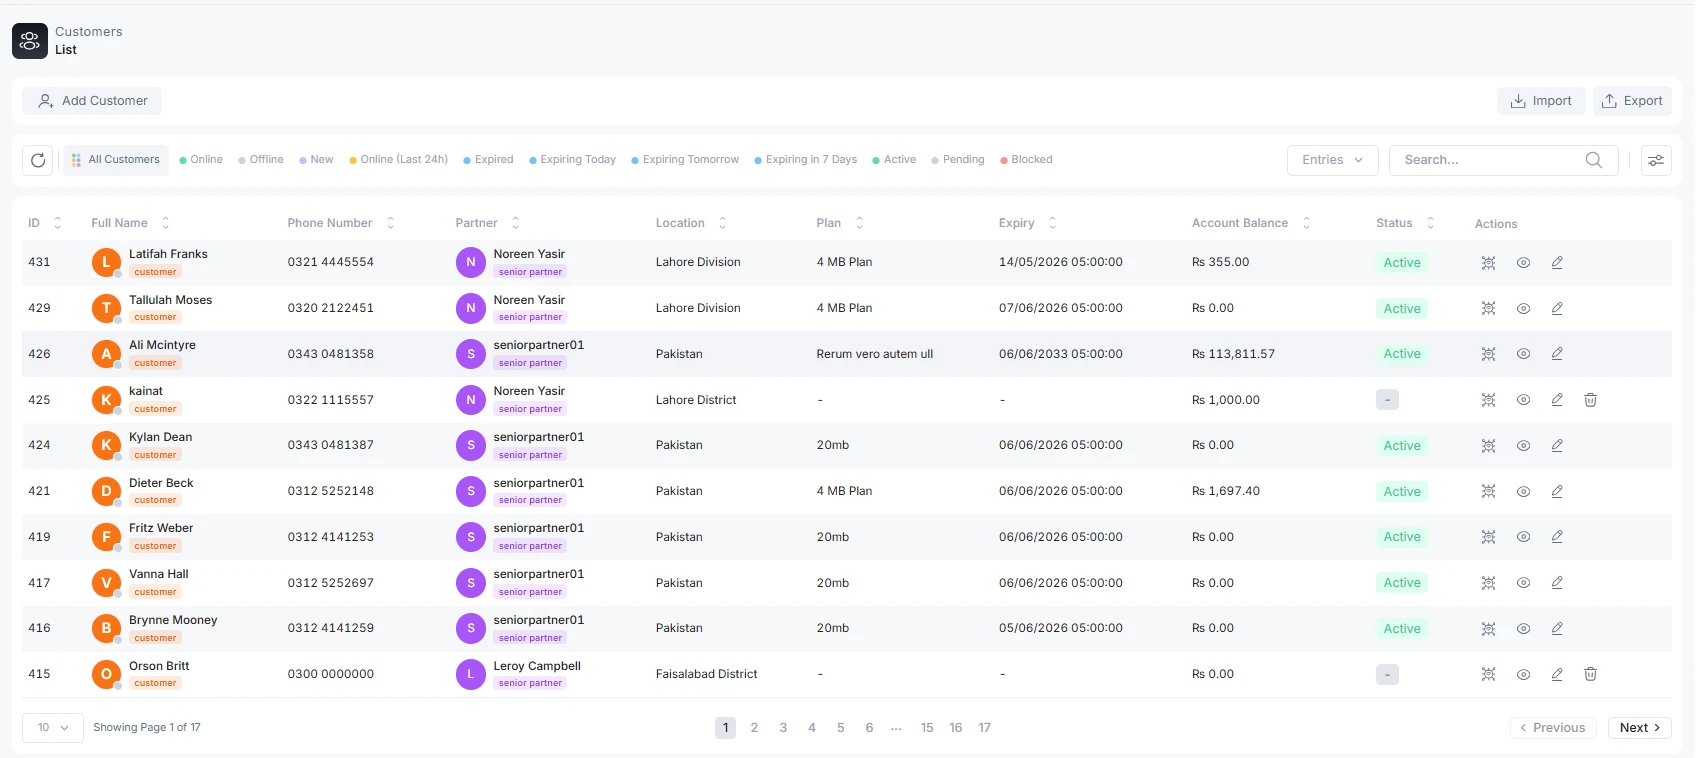Open the table filter settings icon

point(1656,160)
